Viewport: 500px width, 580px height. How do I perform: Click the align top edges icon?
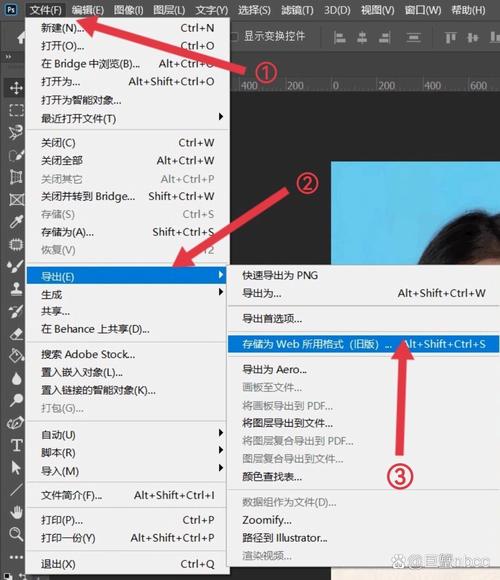tap(450, 37)
